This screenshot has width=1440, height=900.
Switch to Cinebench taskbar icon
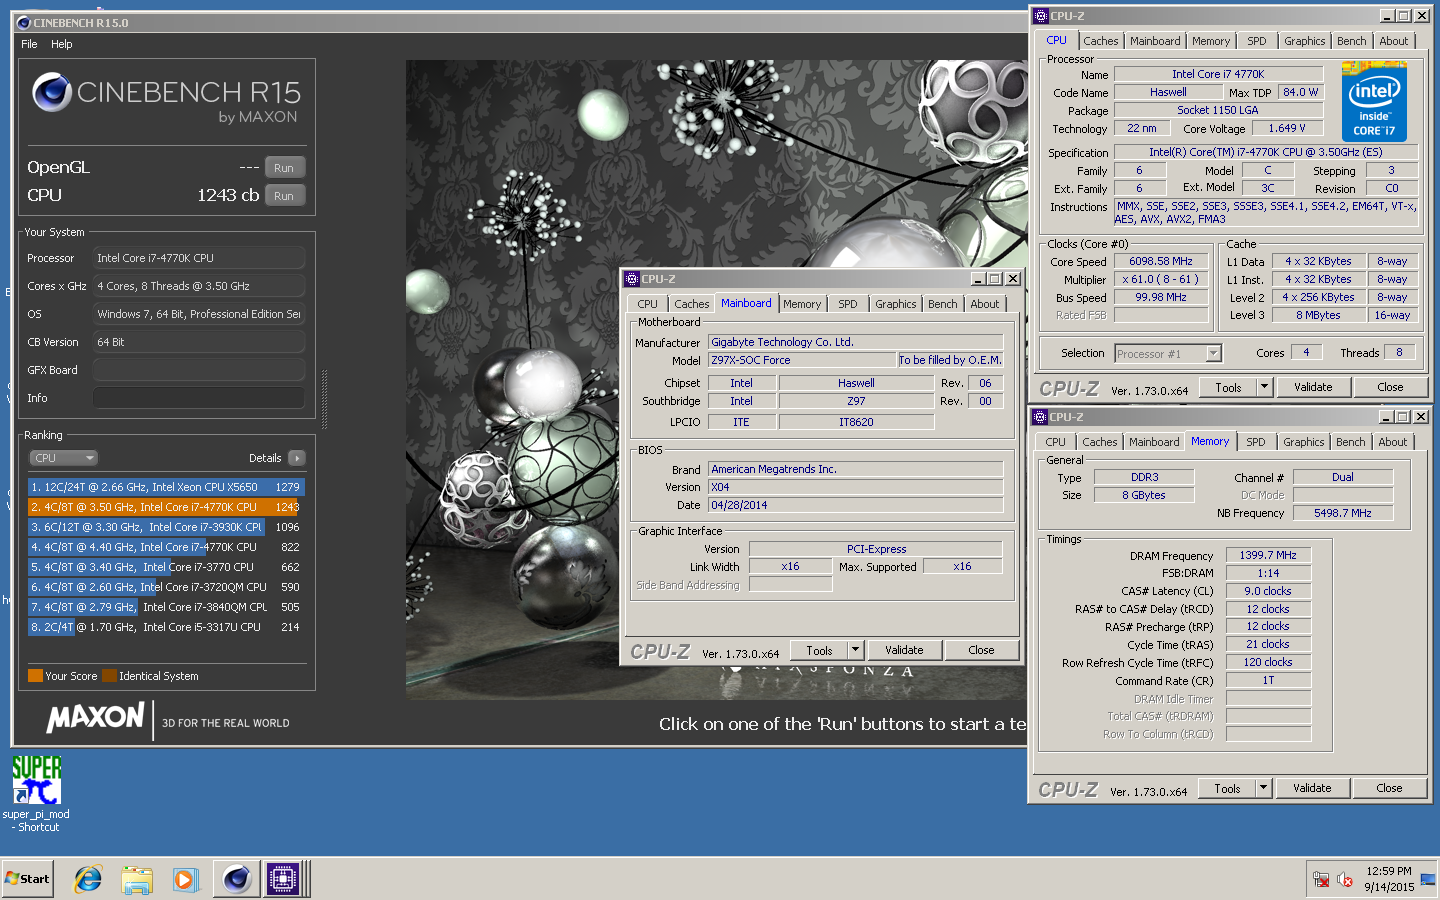(x=237, y=879)
